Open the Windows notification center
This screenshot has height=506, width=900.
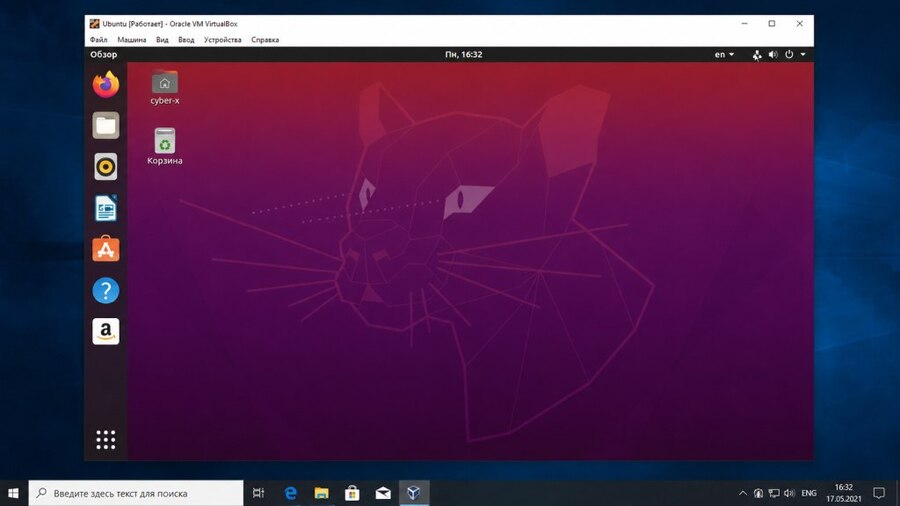tap(879, 493)
